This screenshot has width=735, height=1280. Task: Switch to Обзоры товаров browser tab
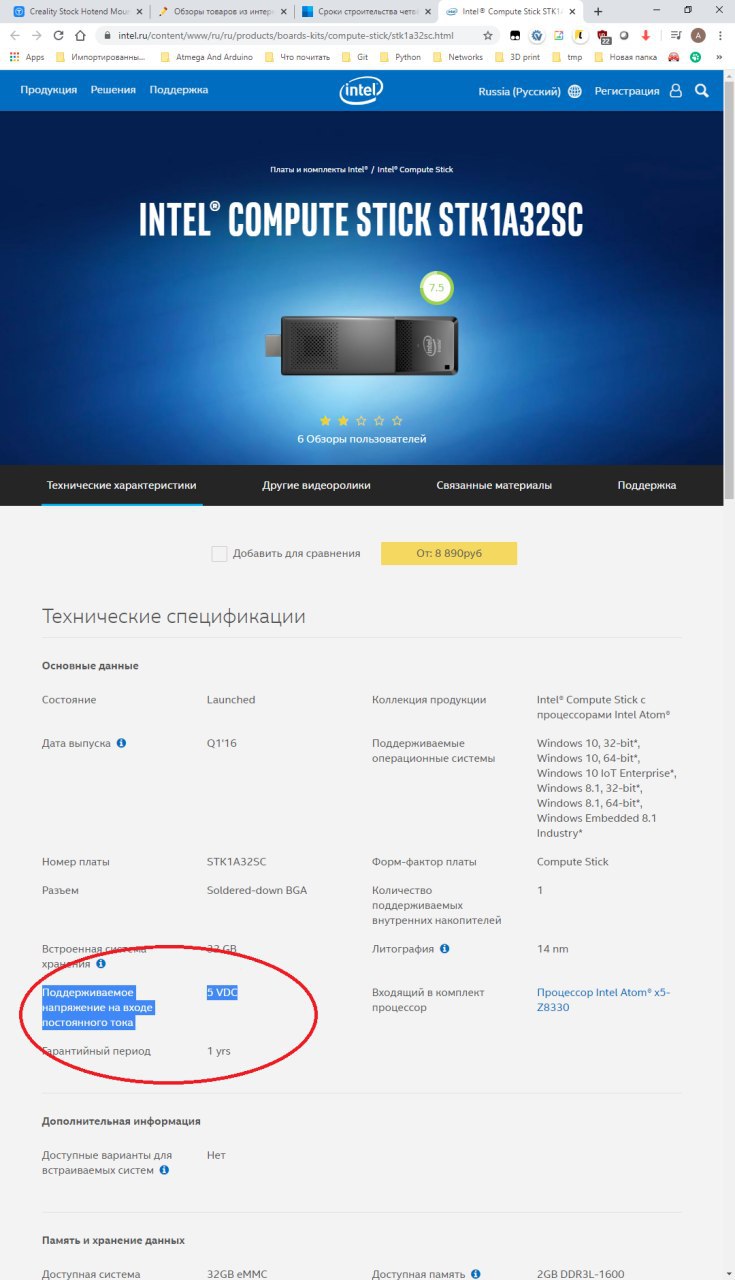click(x=222, y=11)
